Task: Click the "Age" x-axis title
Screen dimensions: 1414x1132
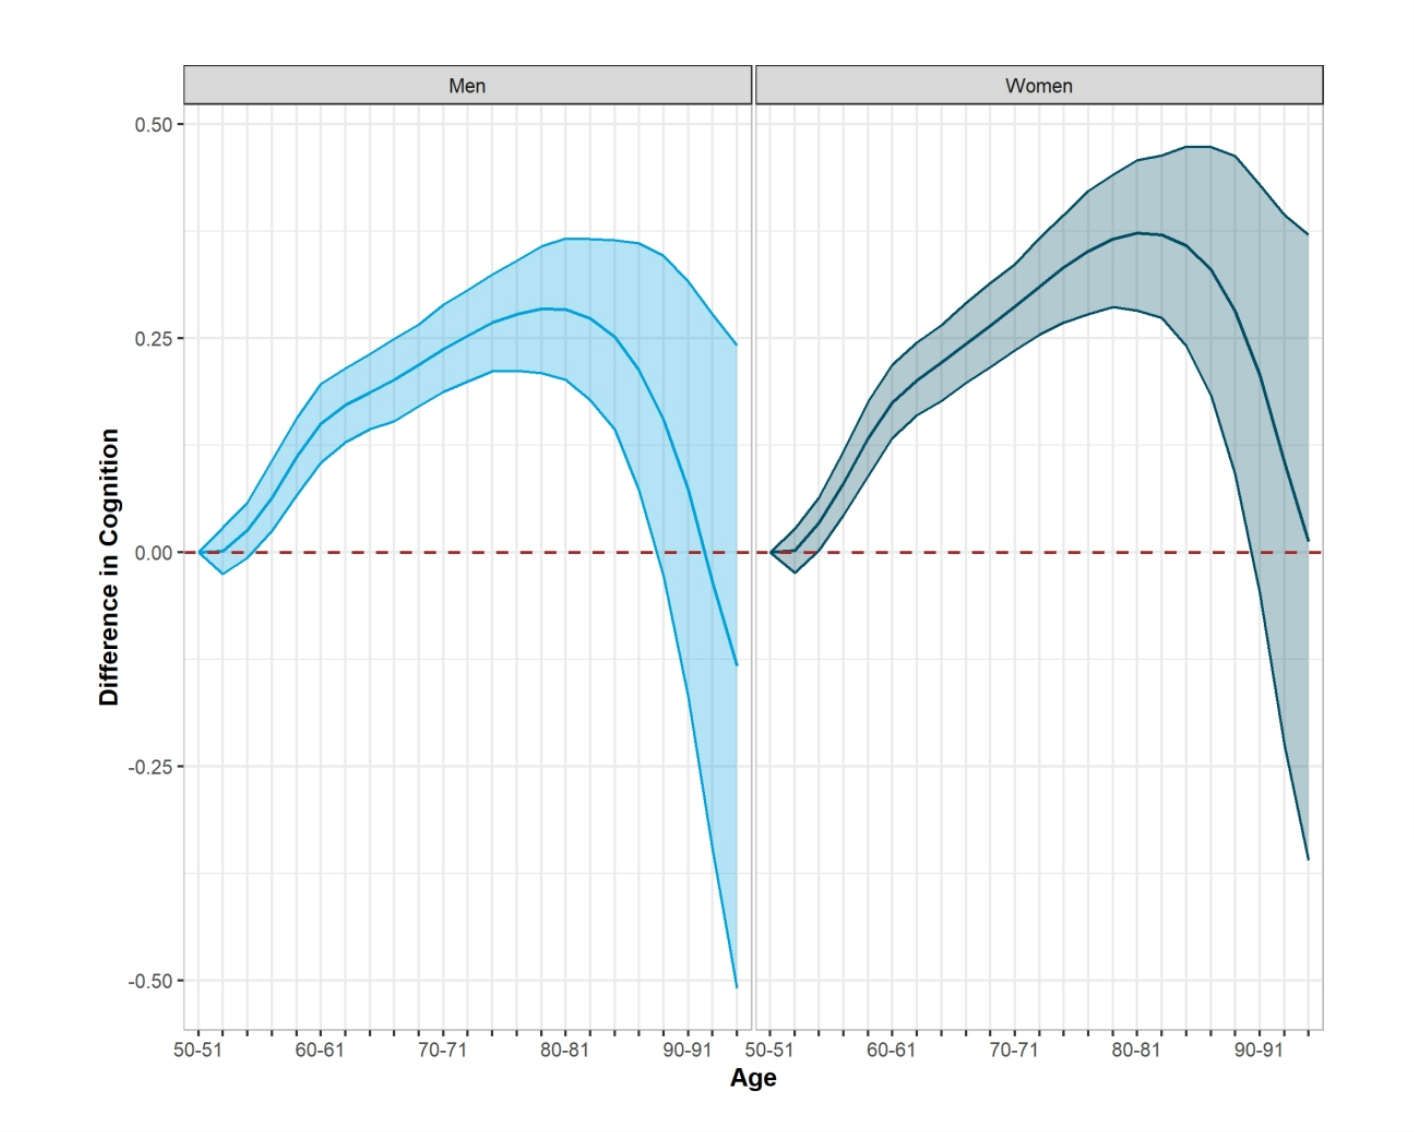Action: [753, 1078]
